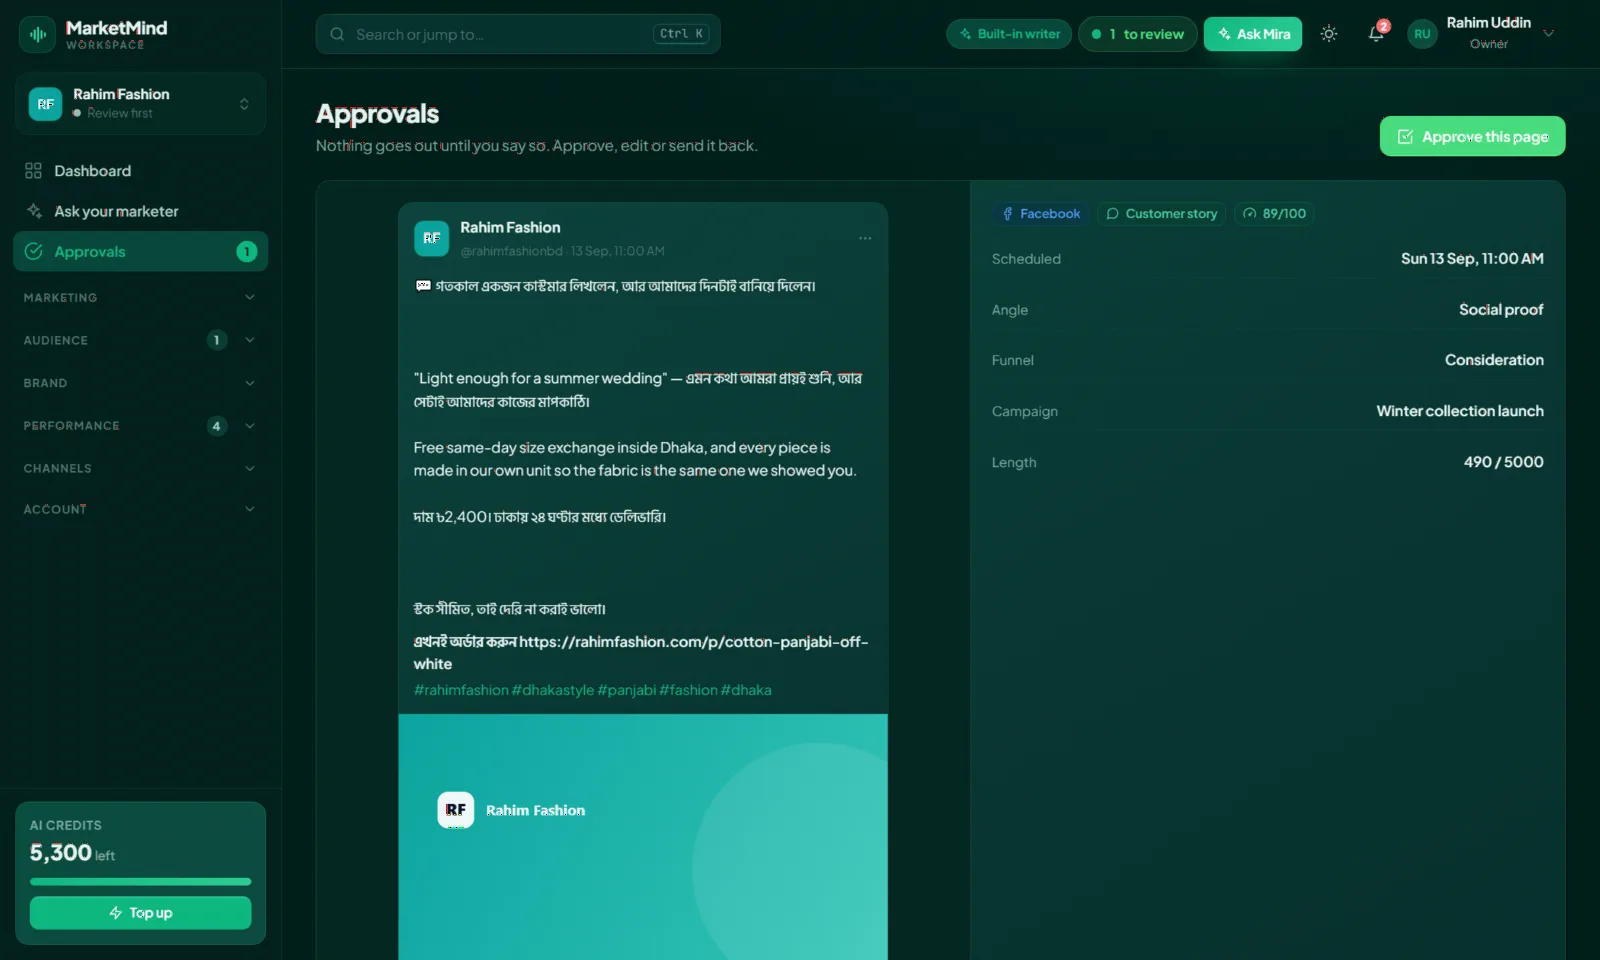Image resolution: width=1600 pixels, height=960 pixels.
Task: Click the search magnifier icon
Action: [337, 34]
